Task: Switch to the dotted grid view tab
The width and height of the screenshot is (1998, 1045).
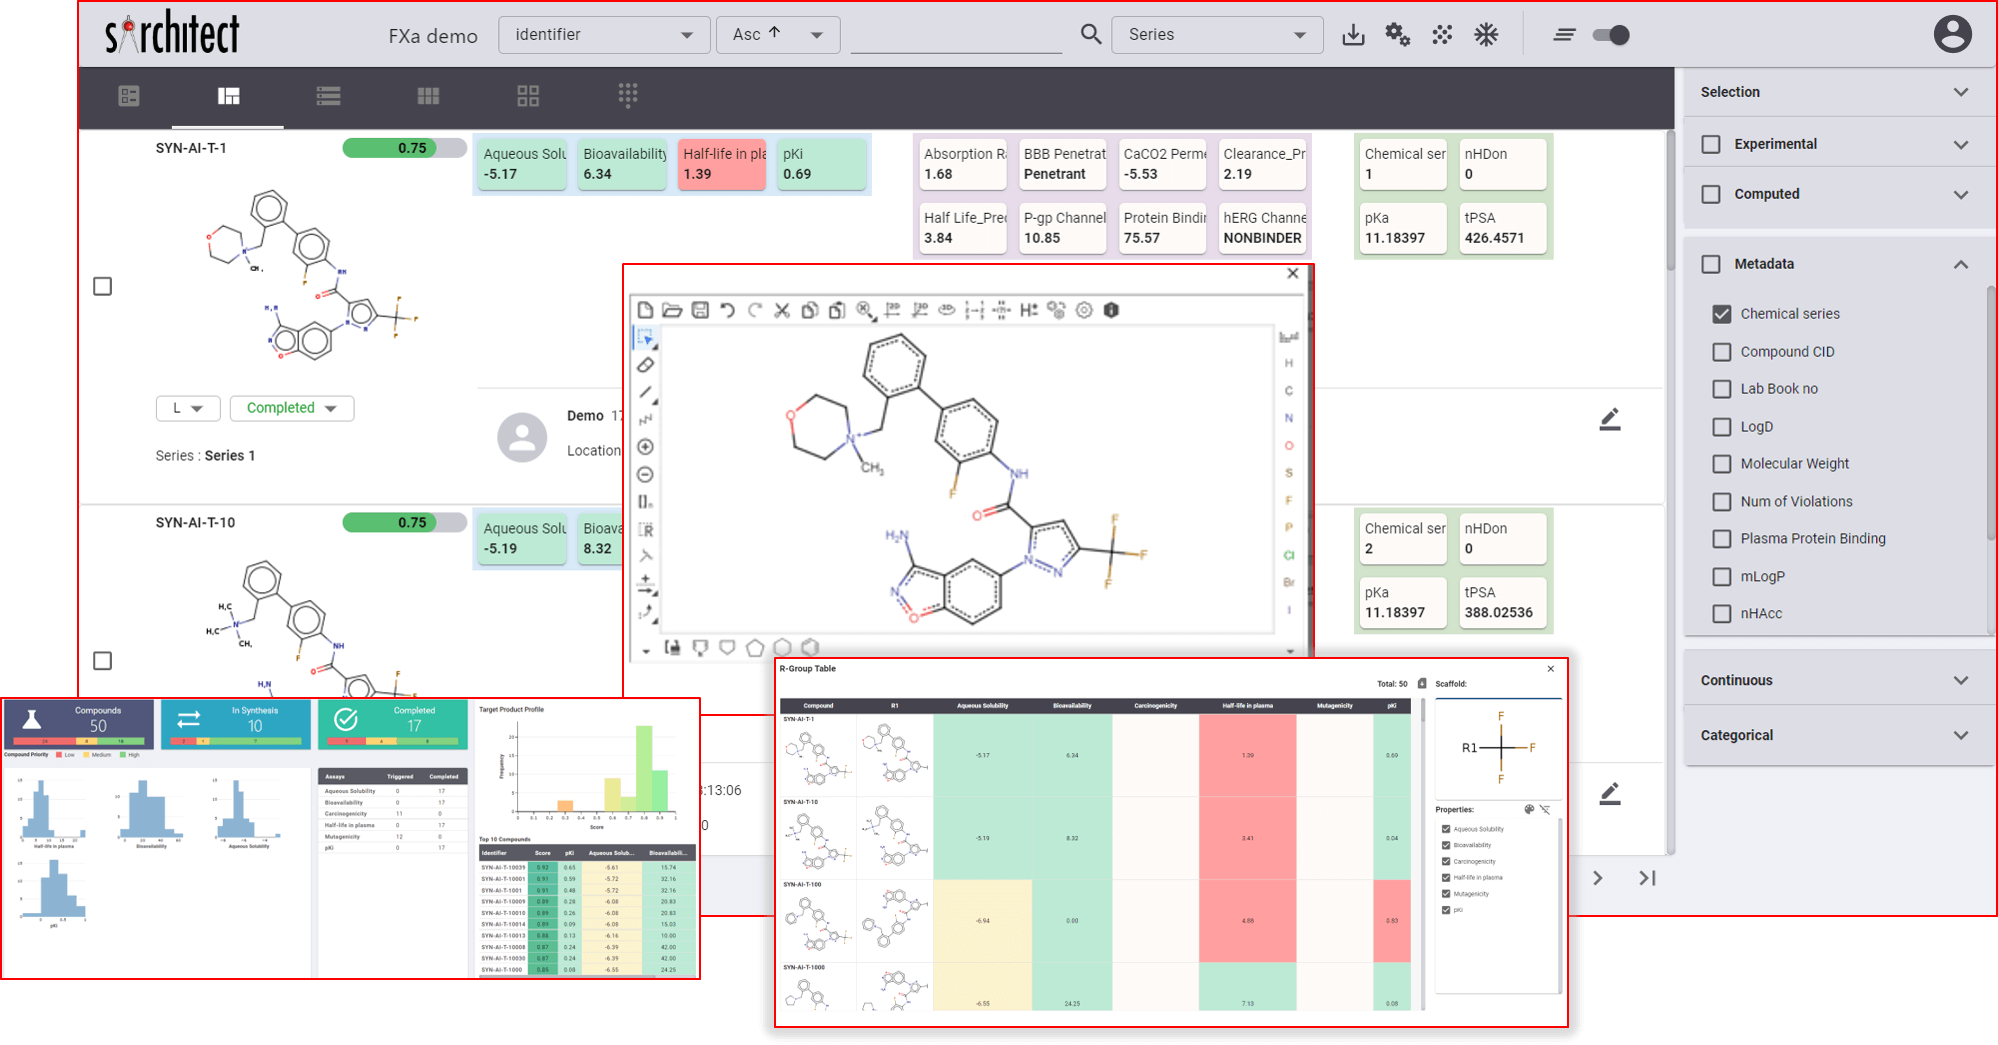Action: pos(627,96)
